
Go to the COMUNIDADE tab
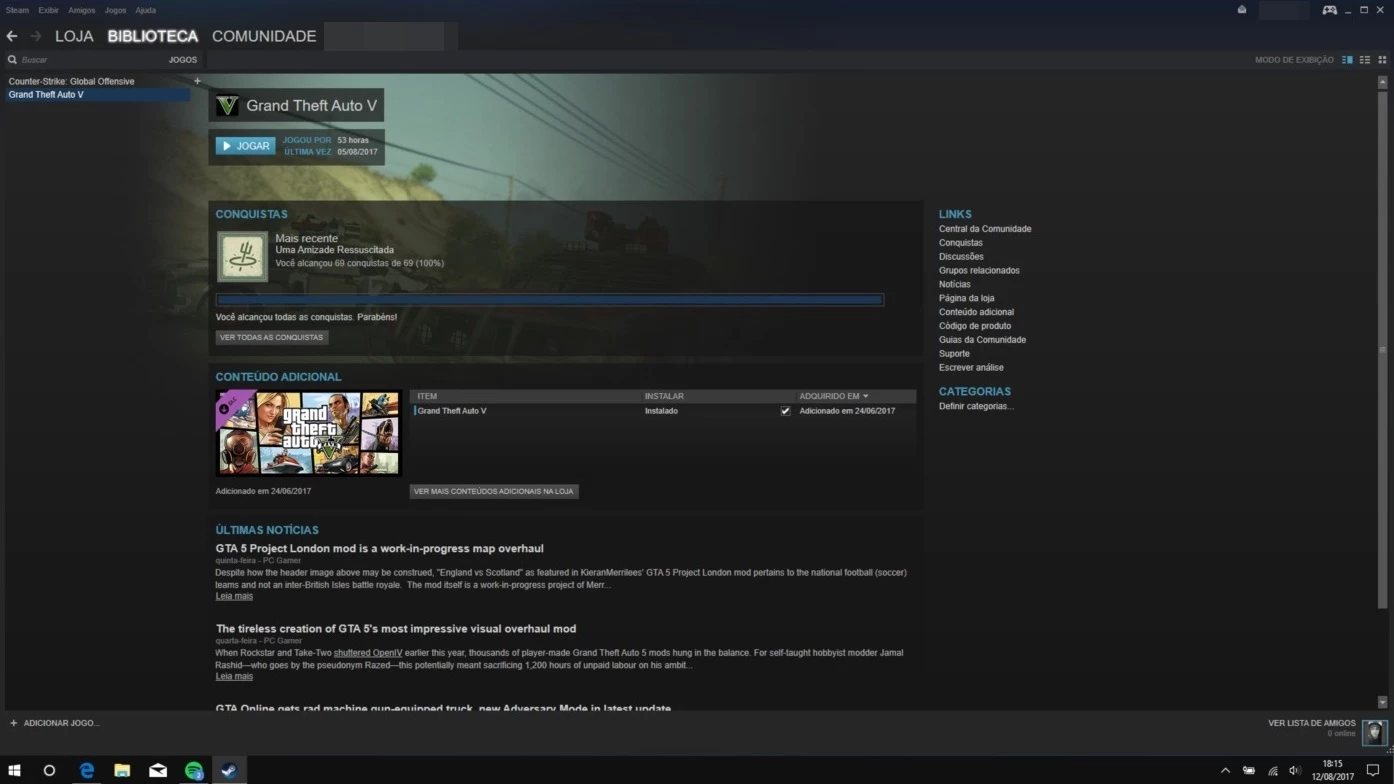pyautogui.click(x=264, y=36)
